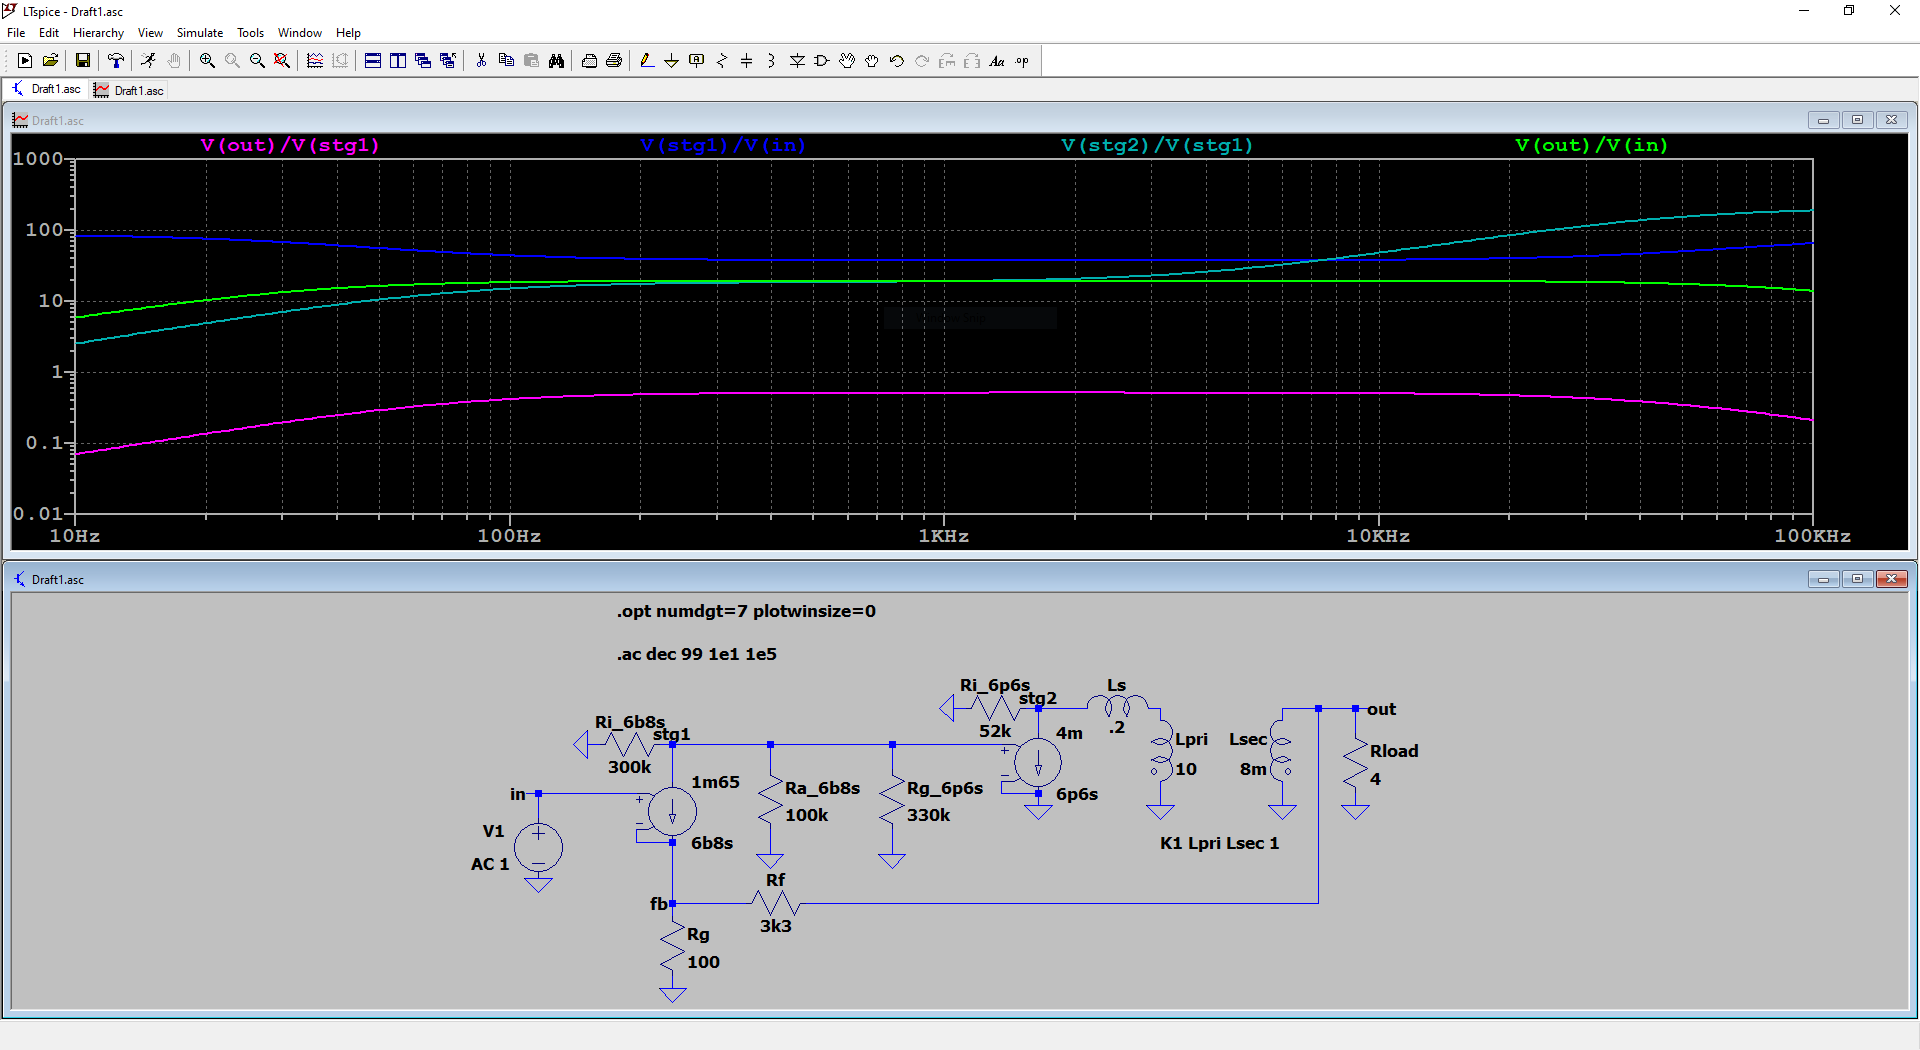
Task: Open the Control Panel hammer icon
Action: (116, 61)
